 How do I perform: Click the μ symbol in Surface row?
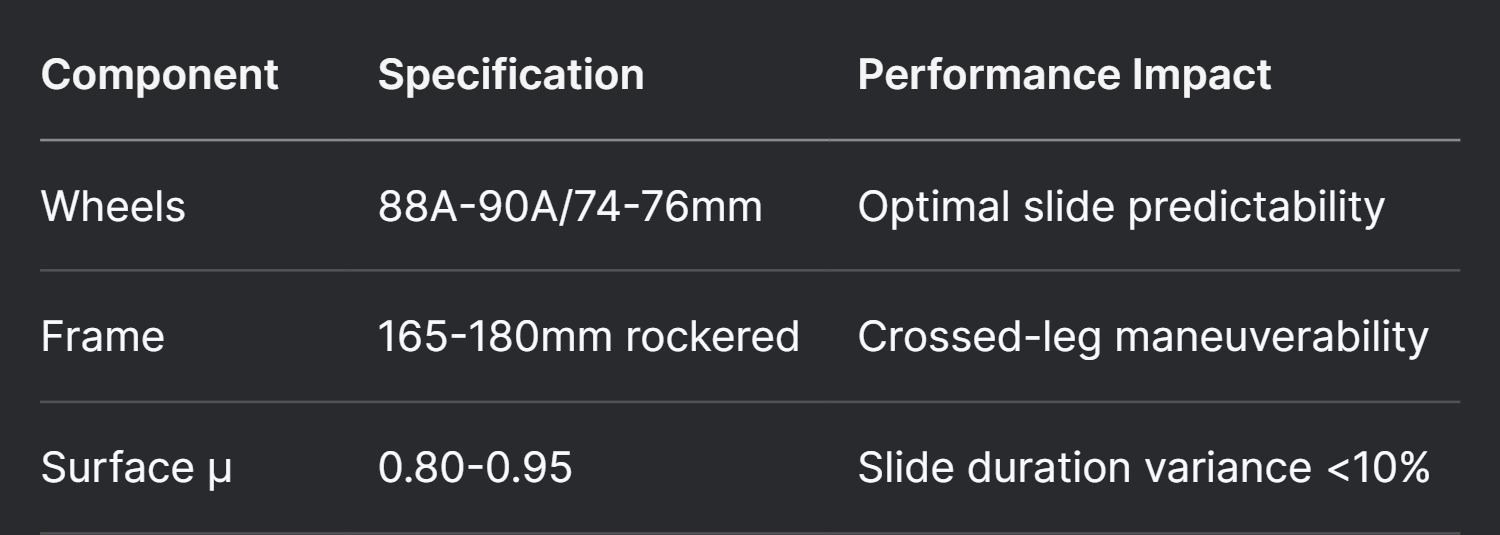pos(219,472)
